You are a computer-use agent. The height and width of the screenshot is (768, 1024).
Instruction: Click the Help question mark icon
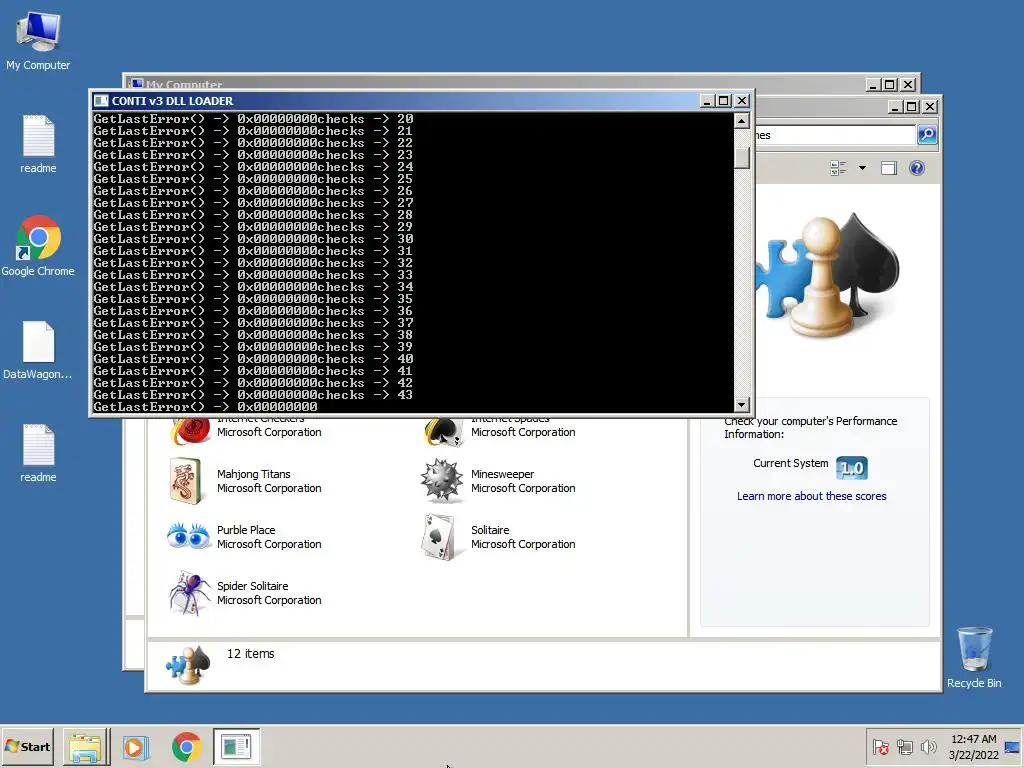point(917,168)
